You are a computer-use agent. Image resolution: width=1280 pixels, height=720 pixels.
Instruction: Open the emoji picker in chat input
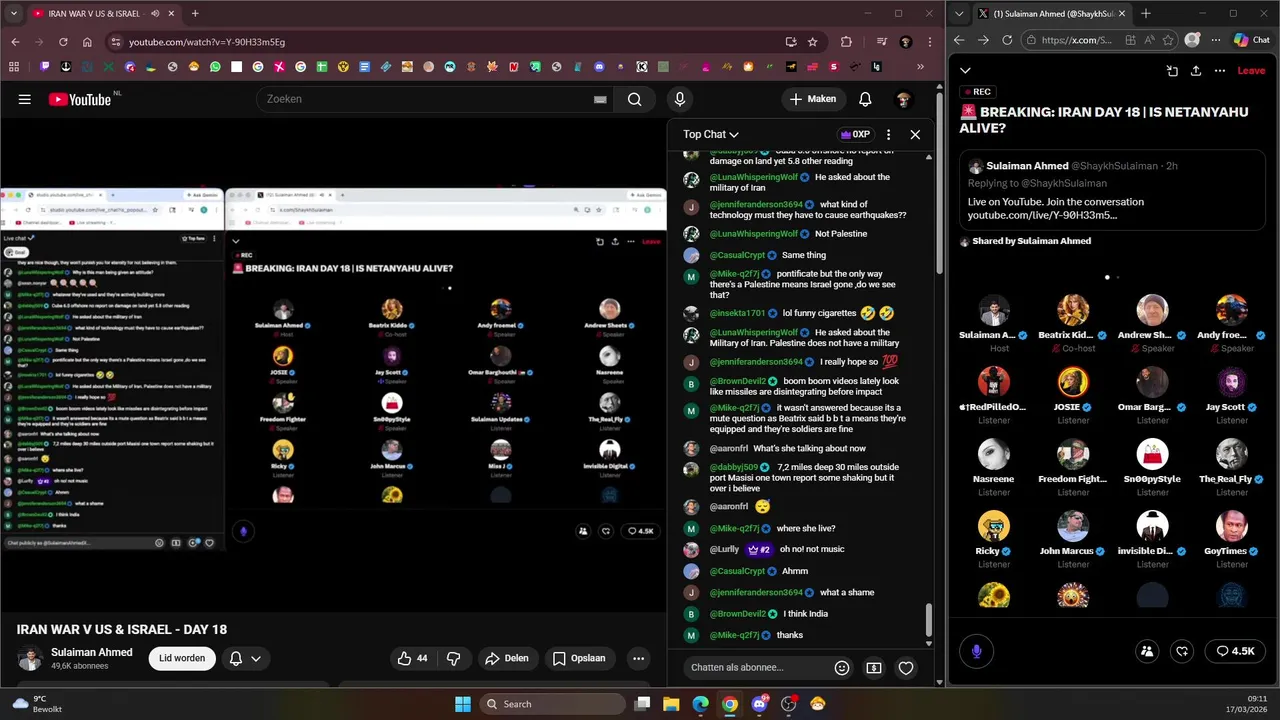(x=842, y=668)
